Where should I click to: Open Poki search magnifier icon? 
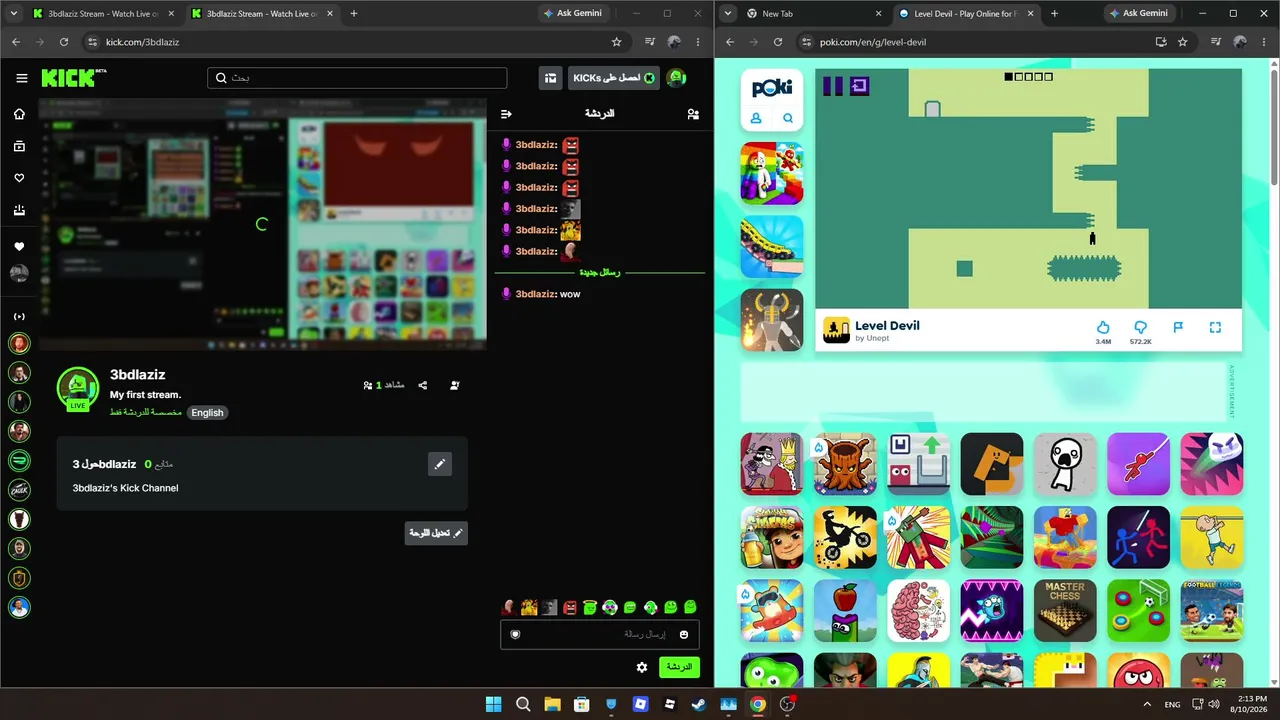coord(788,118)
